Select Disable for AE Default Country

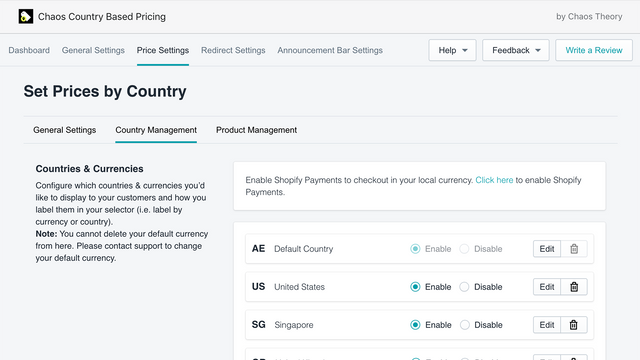point(464,249)
